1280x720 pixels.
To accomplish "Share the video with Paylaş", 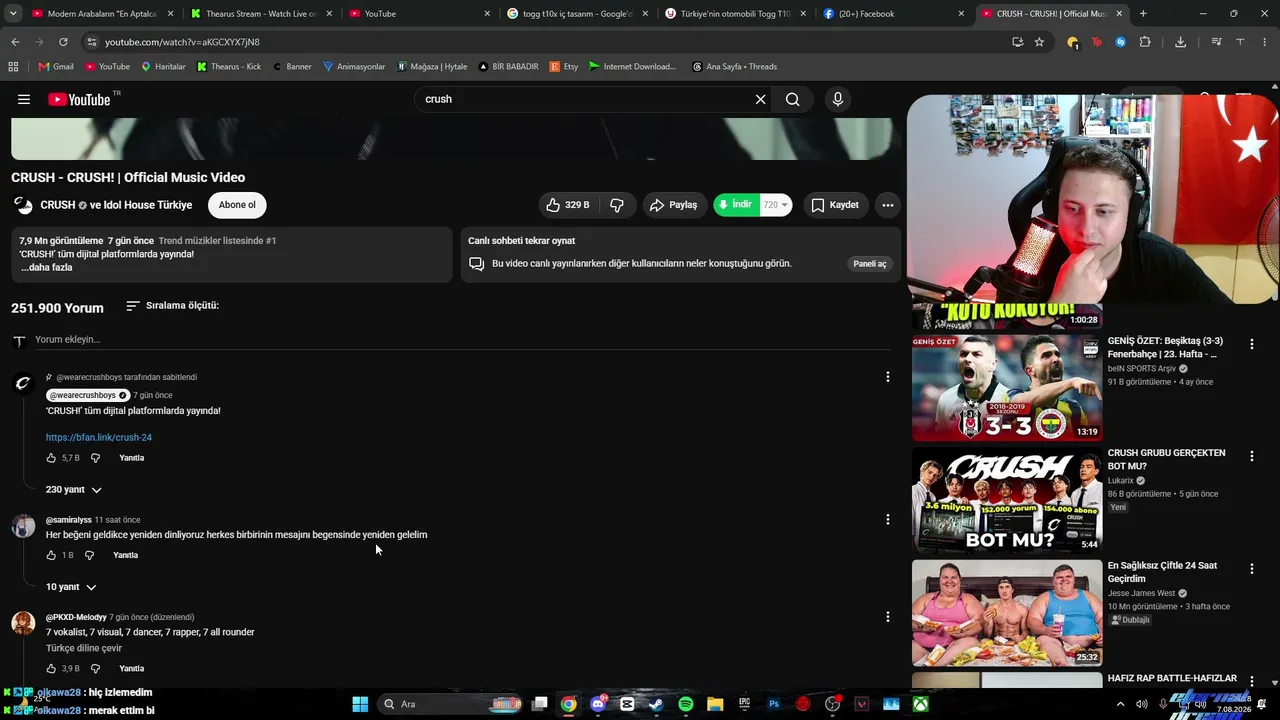I will click(674, 205).
